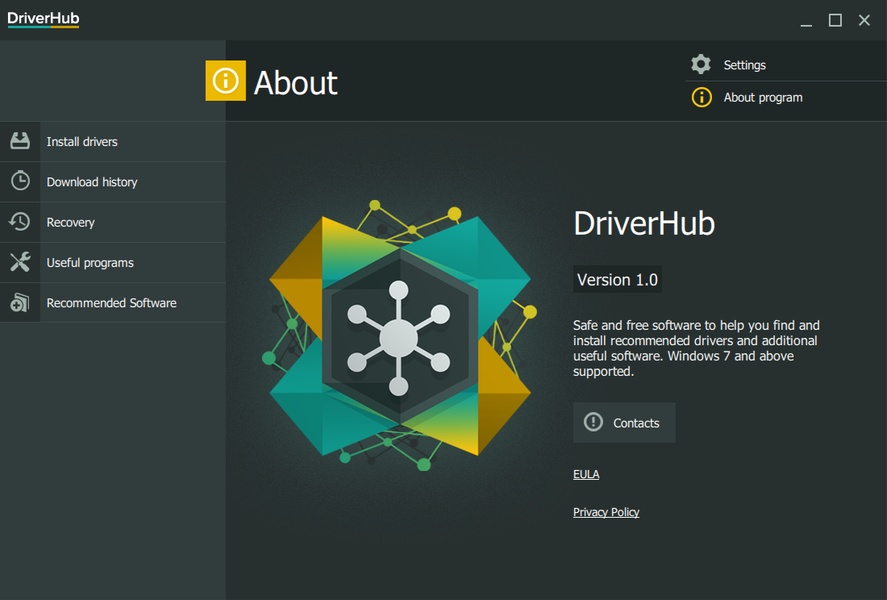Show Recommended Software page

click(111, 302)
